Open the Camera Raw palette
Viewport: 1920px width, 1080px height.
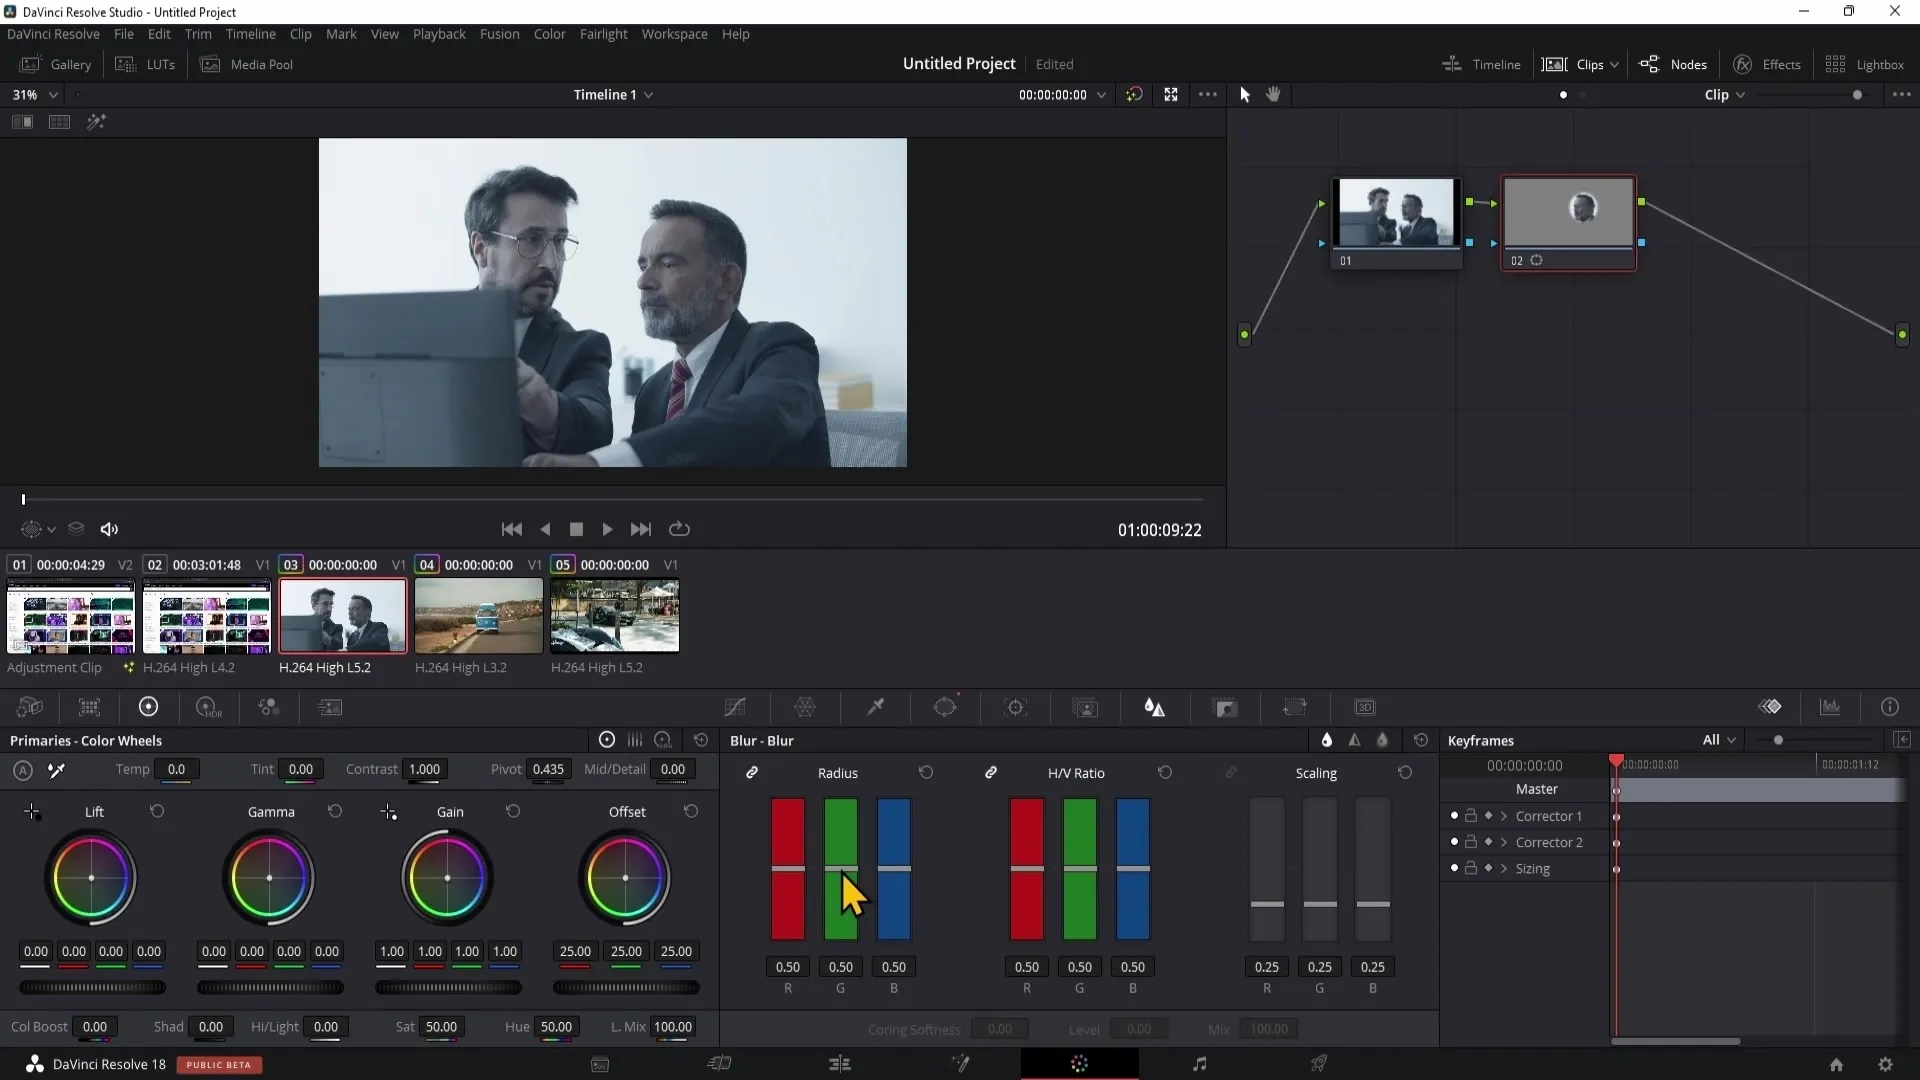coord(30,707)
